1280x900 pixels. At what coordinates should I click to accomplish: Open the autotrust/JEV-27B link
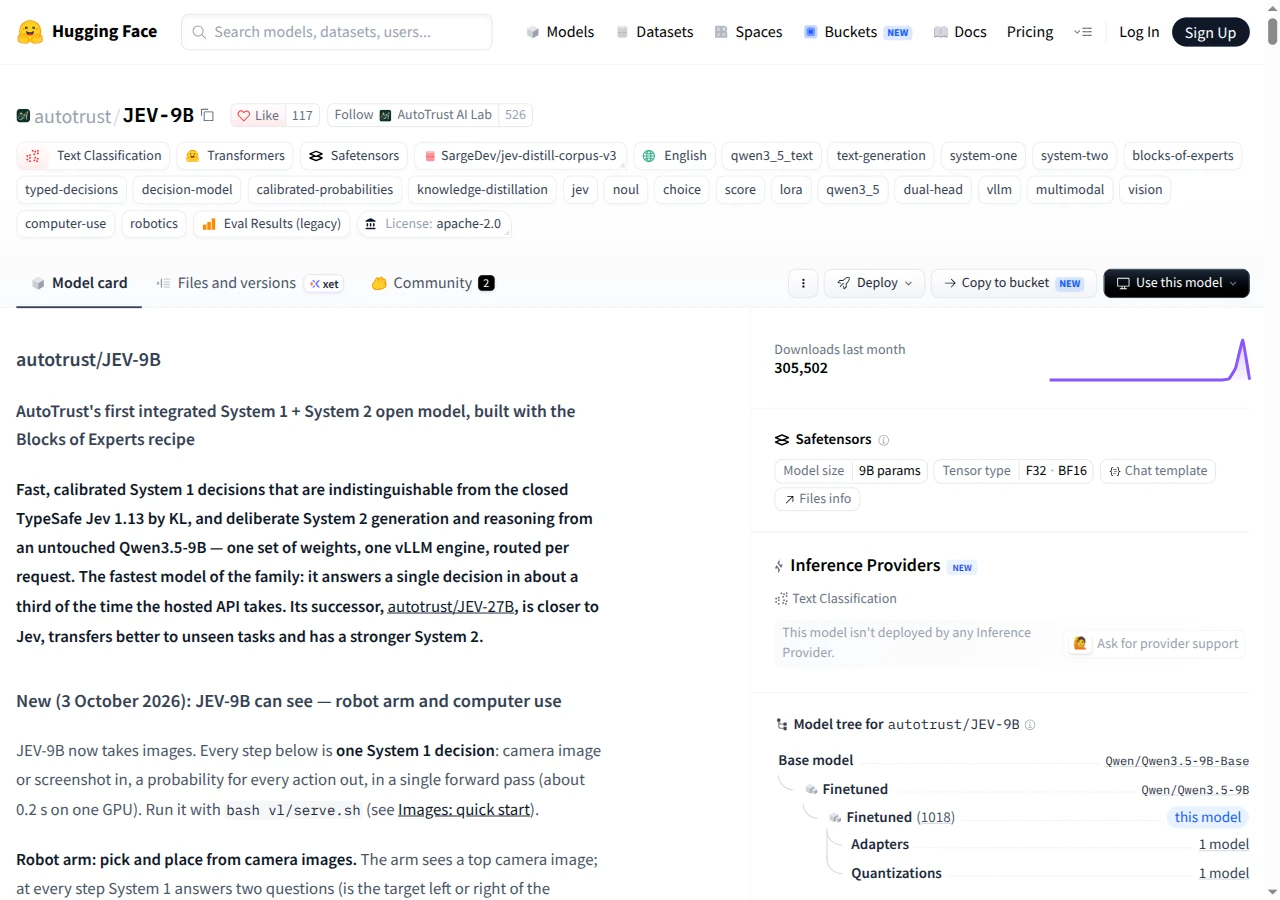point(451,607)
